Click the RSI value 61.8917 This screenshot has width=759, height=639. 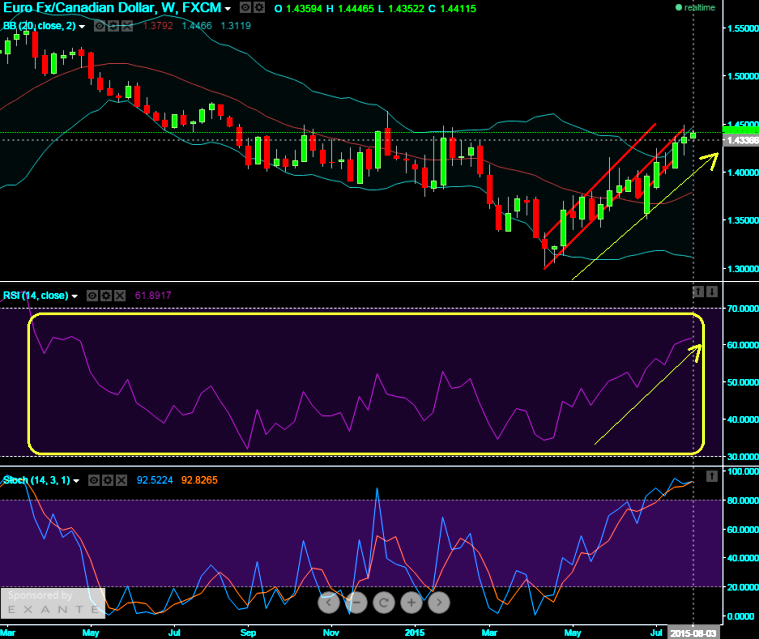(153, 295)
